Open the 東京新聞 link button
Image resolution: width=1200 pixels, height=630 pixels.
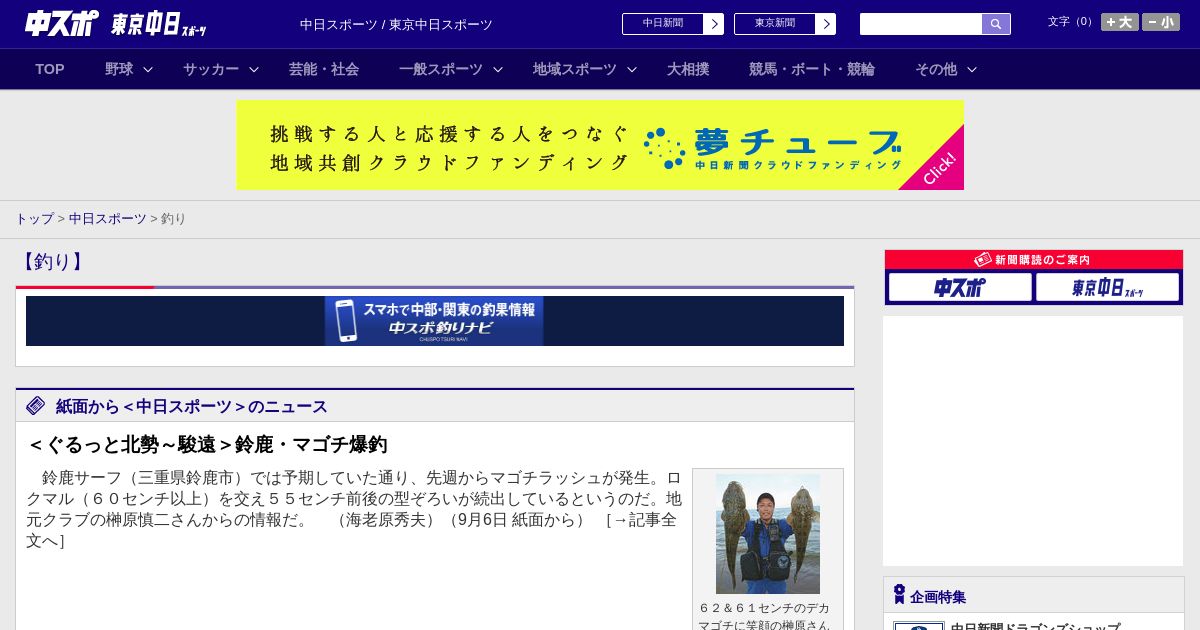click(775, 24)
